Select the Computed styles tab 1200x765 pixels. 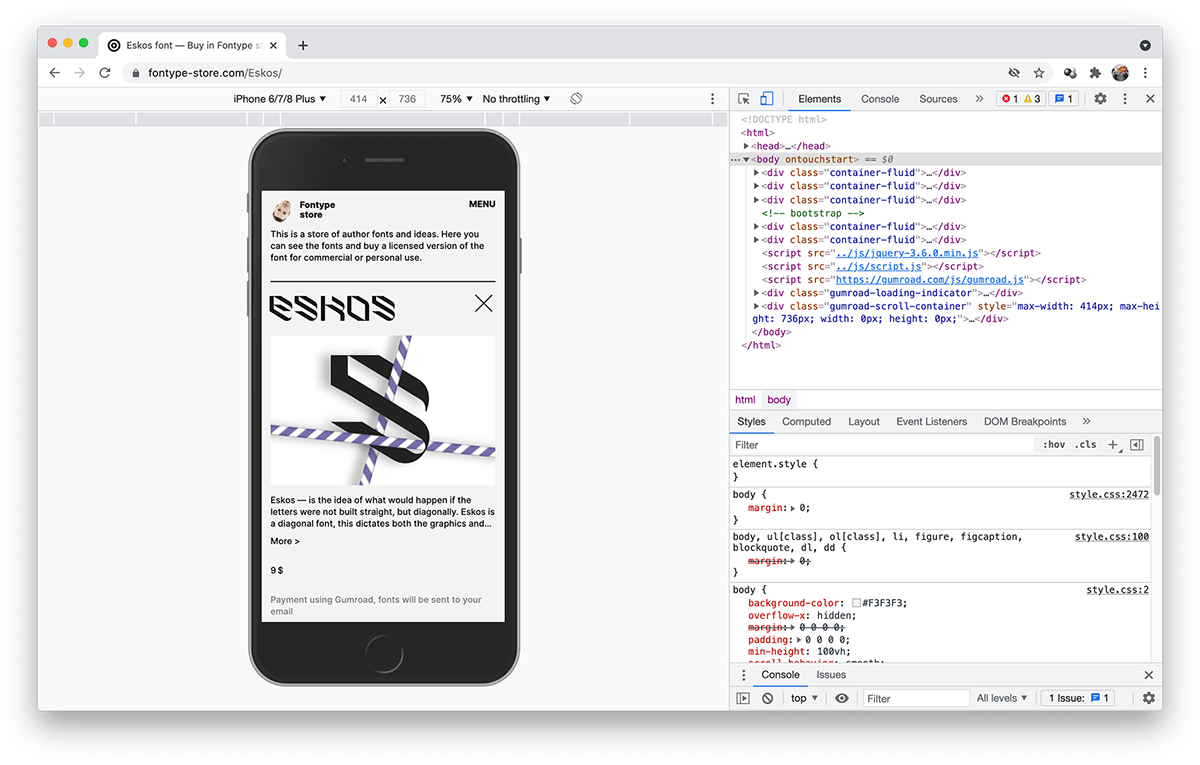point(806,422)
